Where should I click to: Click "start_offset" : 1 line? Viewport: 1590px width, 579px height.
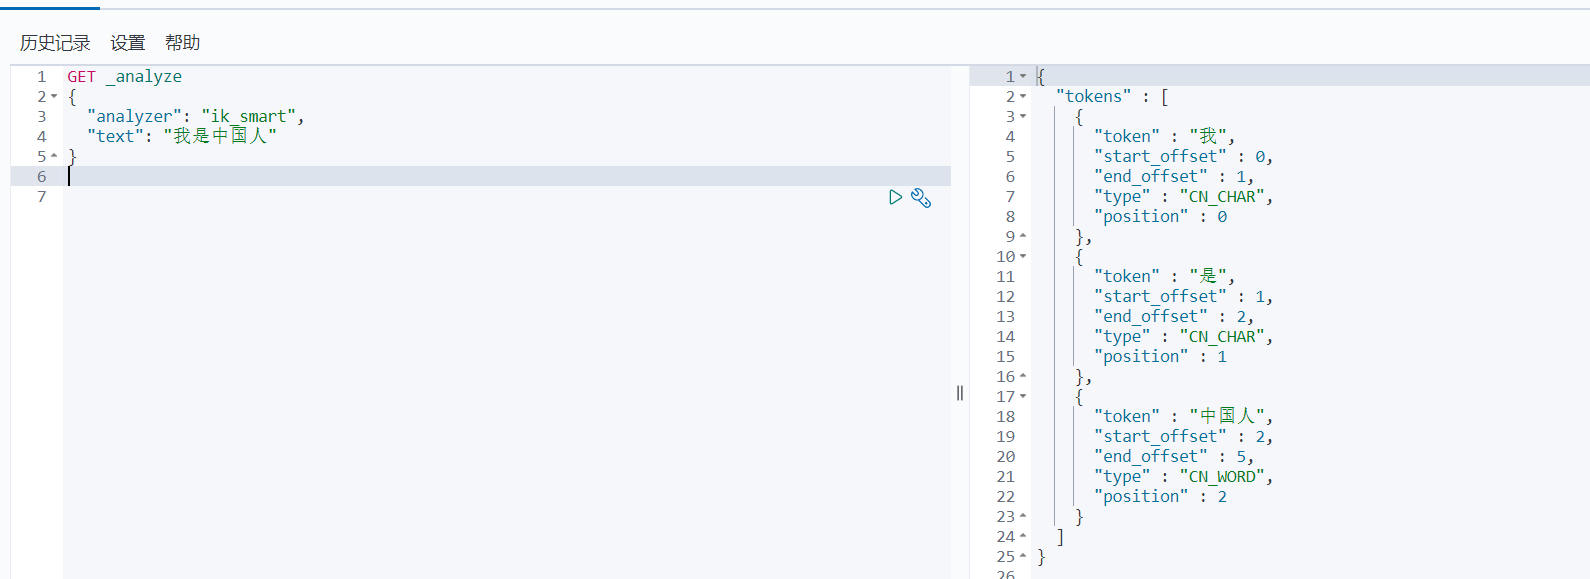pyautogui.click(x=1183, y=296)
